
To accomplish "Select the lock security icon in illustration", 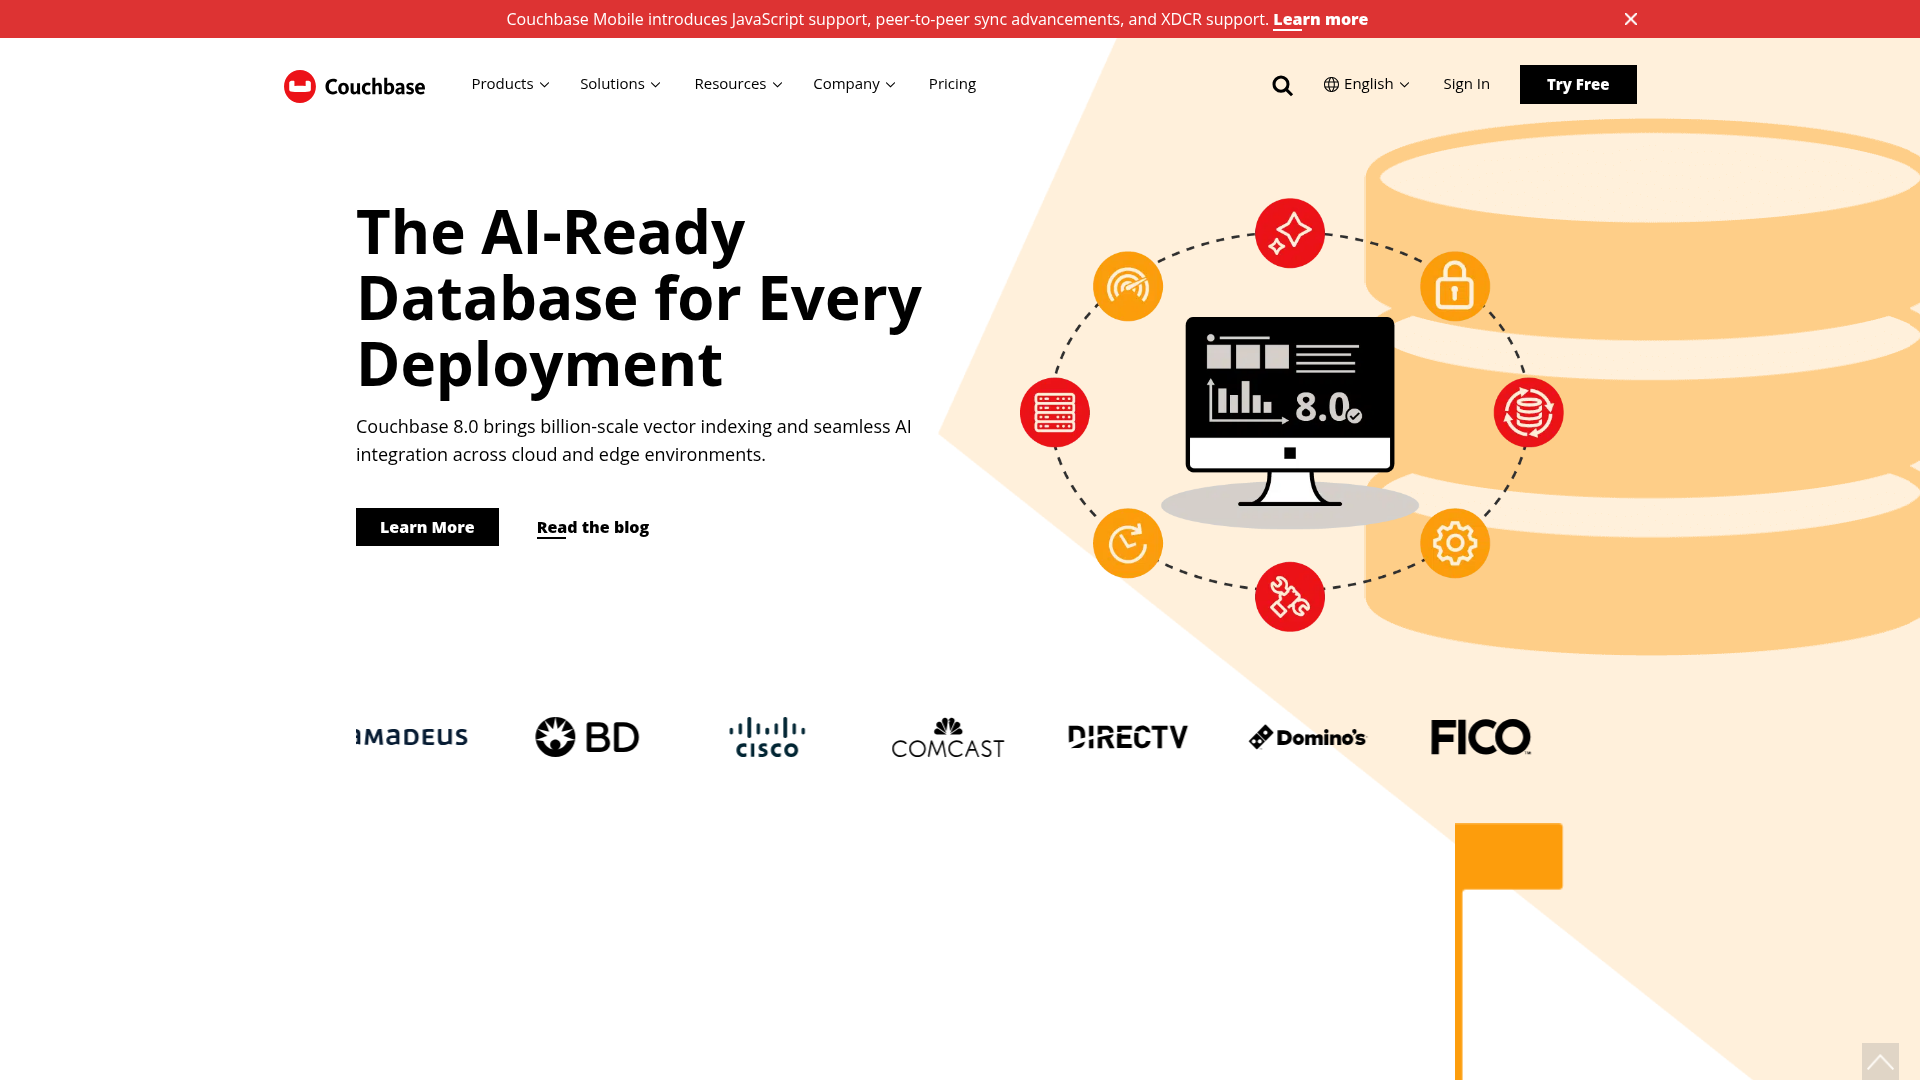I will tap(1455, 286).
